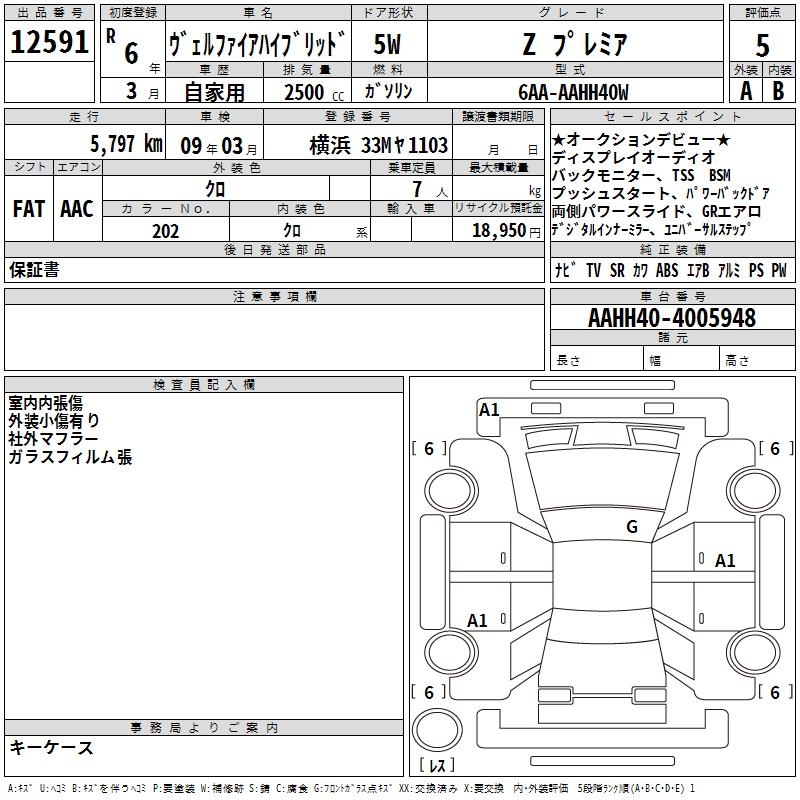Viewport: 800px width, 800px height.
Task: Click アルミ in the 純正装備 row
Action: tap(729, 270)
